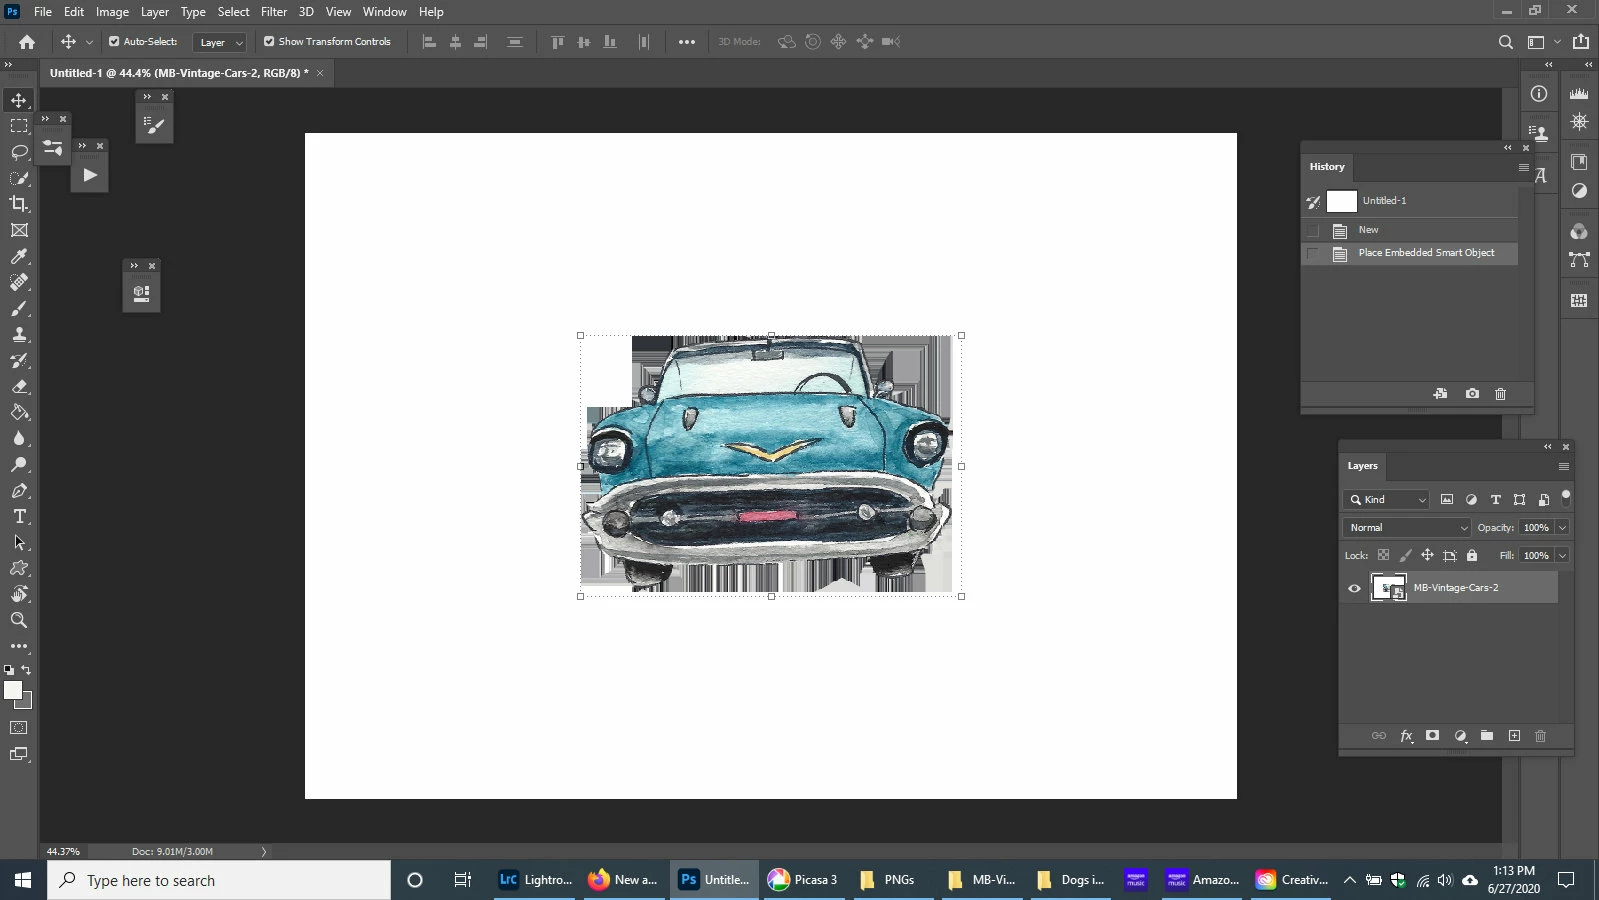Select the Zoom tool in toolbar
The image size is (1599, 900).
point(19,621)
